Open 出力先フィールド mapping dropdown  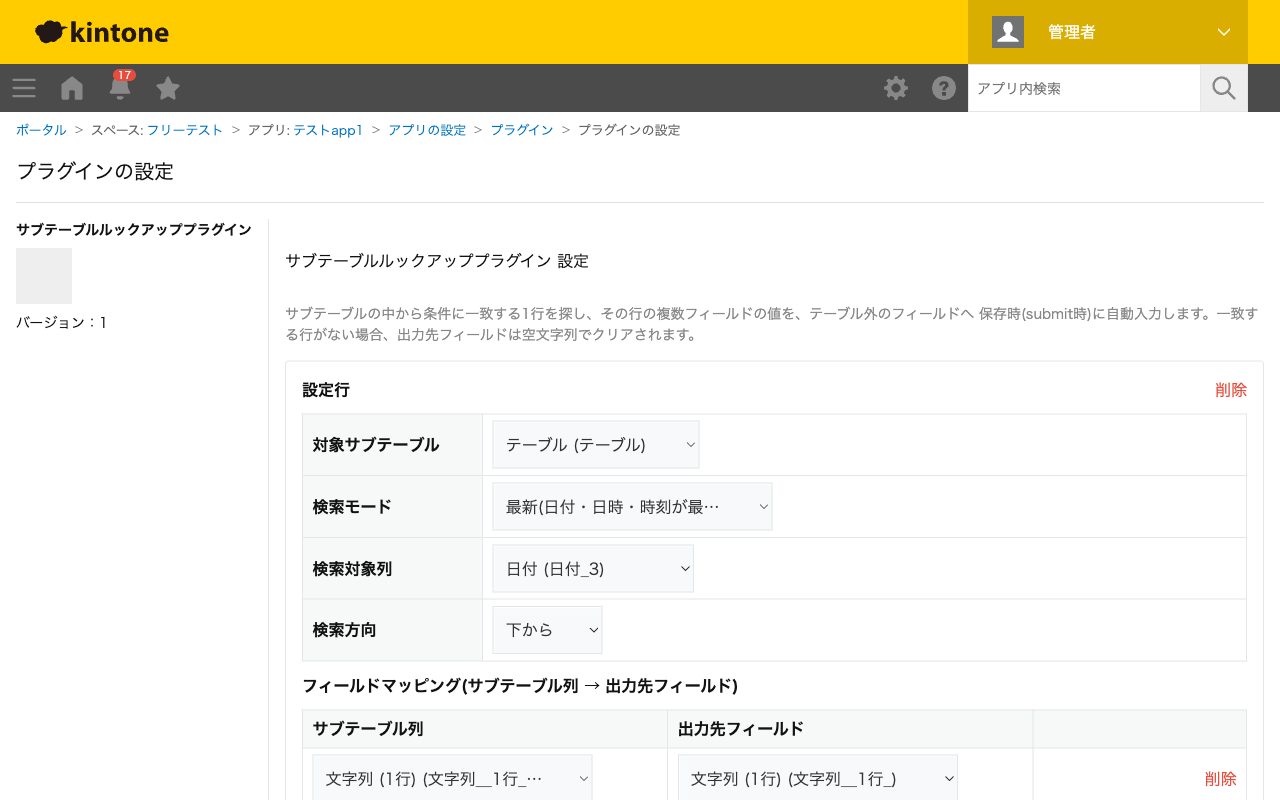point(818,778)
